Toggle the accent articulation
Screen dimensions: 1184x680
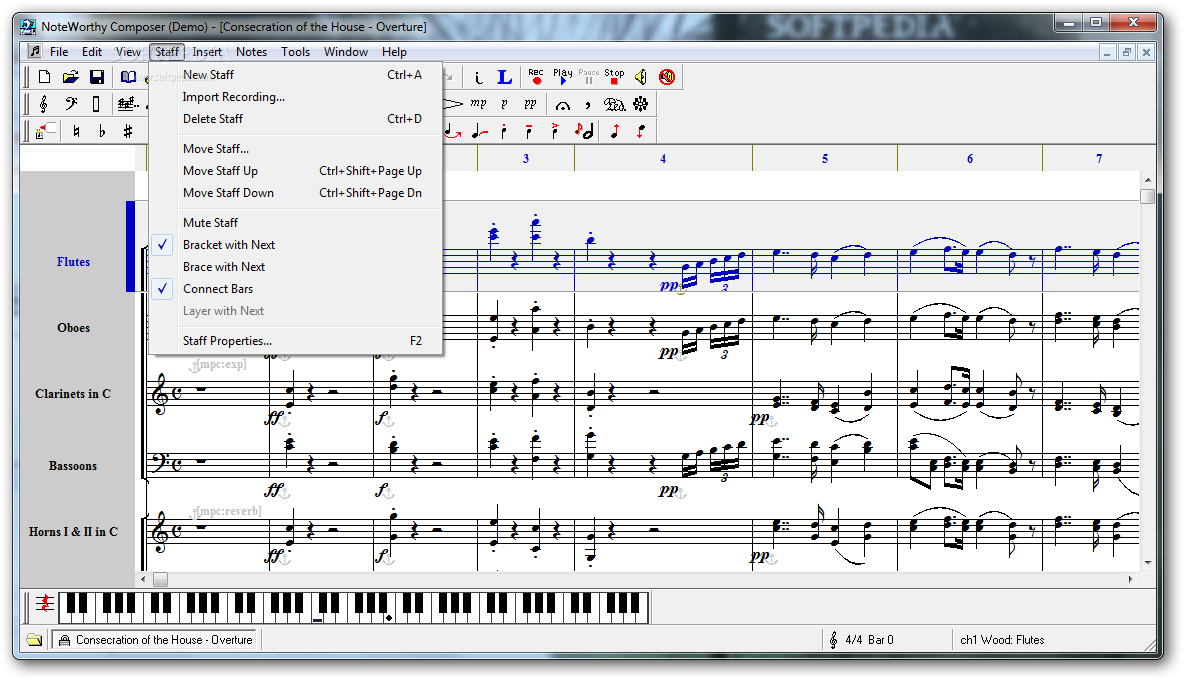[x=555, y=131]
